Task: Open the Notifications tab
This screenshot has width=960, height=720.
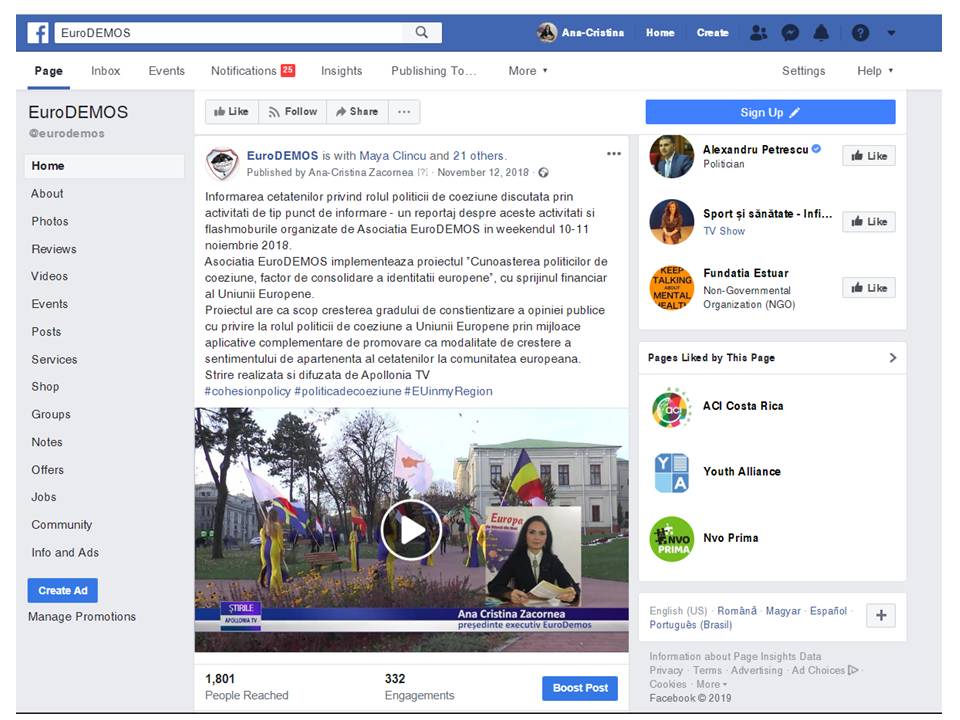Action: point(252,71)
